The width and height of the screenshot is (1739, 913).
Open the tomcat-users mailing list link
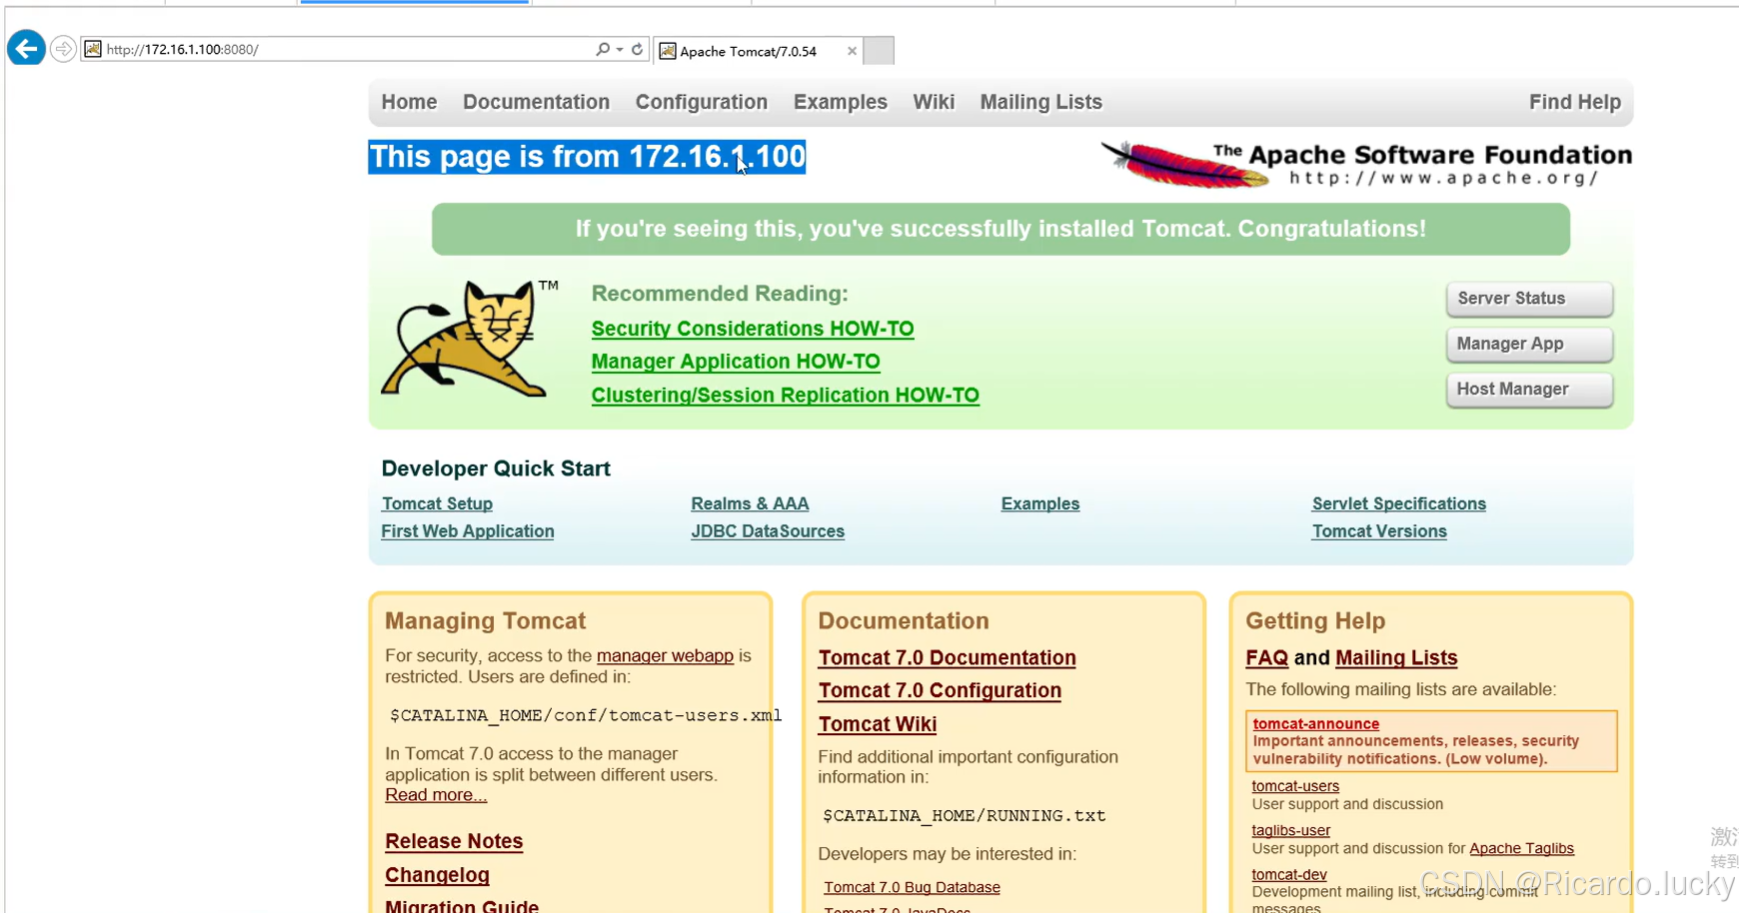click(1295, 786)
